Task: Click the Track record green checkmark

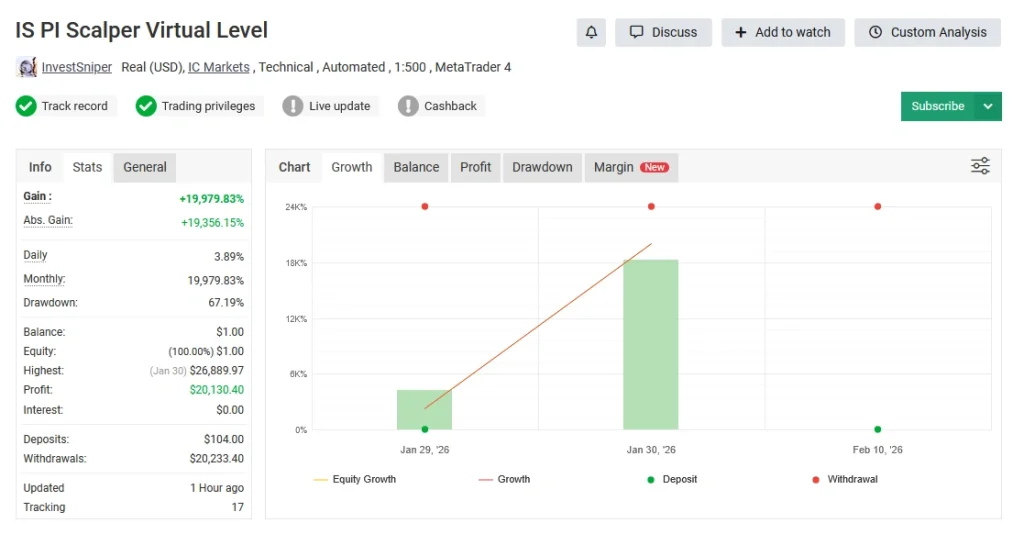Action: (x=26, y=106)
